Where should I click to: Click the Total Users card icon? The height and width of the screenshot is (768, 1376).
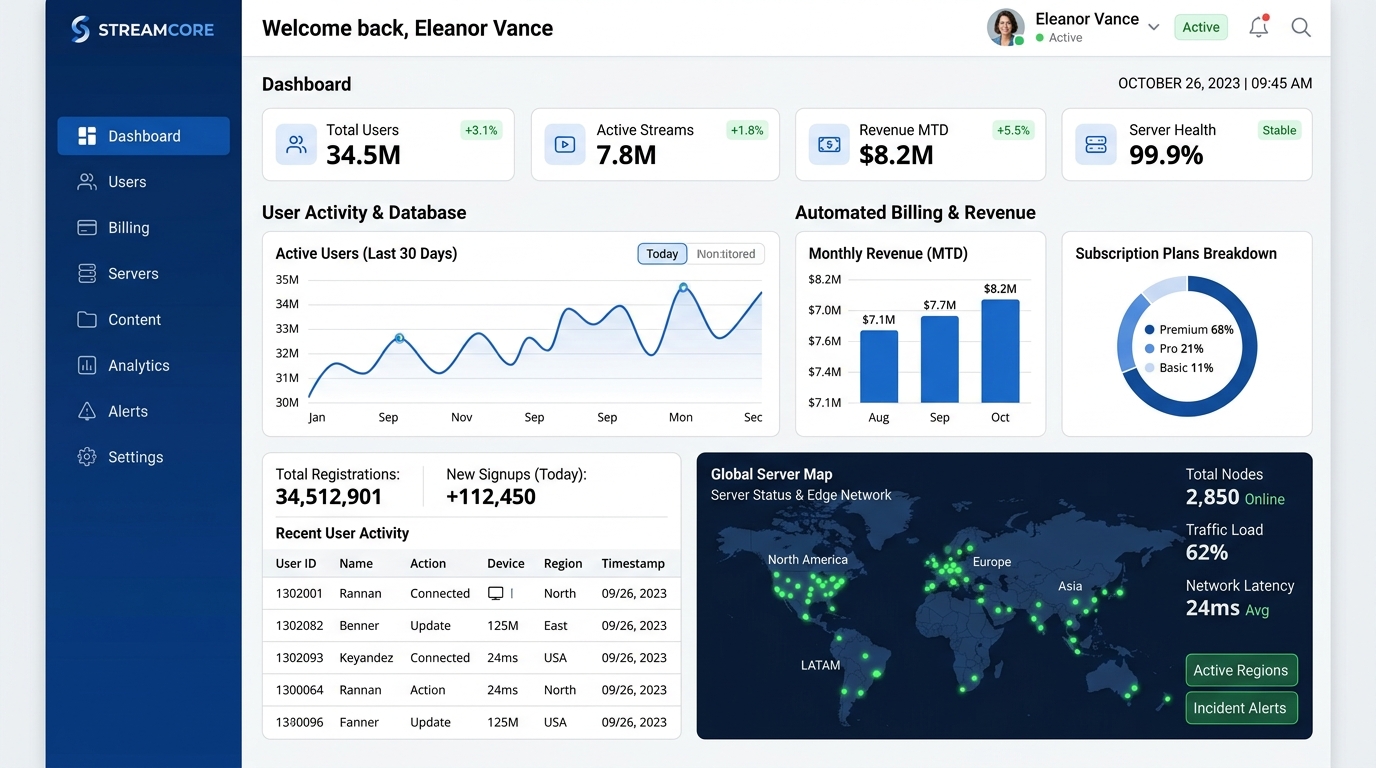[296, 144]
